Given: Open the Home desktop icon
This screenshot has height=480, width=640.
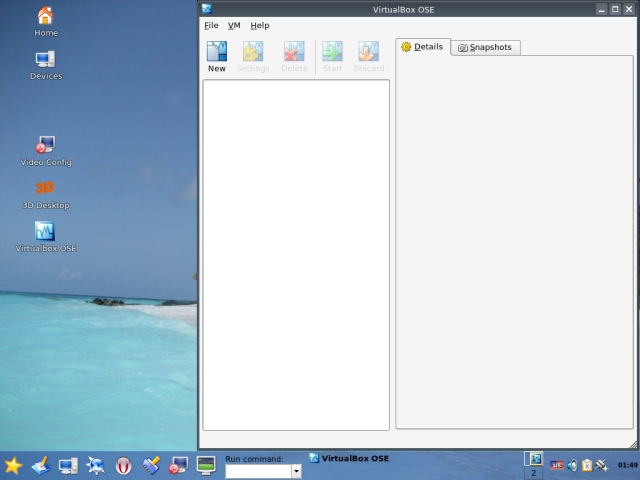Looking at the screenshot, I should (46, 22).
